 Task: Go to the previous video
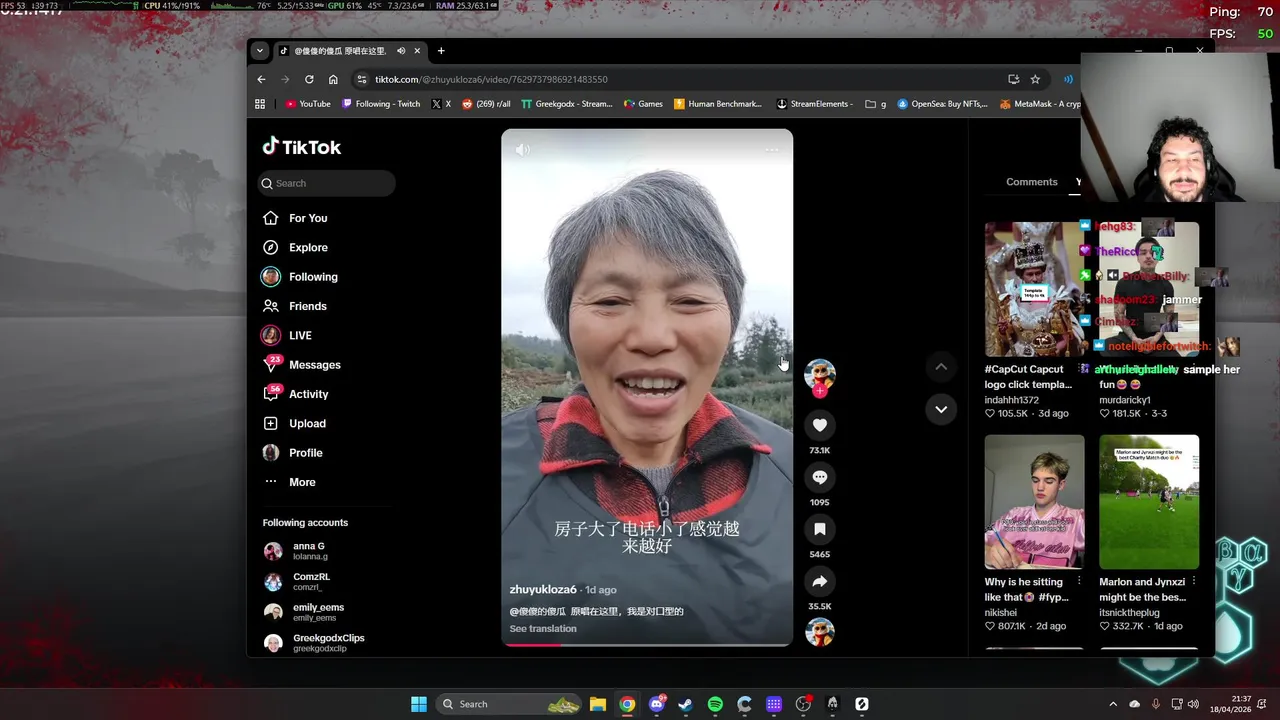pos(941,367)
